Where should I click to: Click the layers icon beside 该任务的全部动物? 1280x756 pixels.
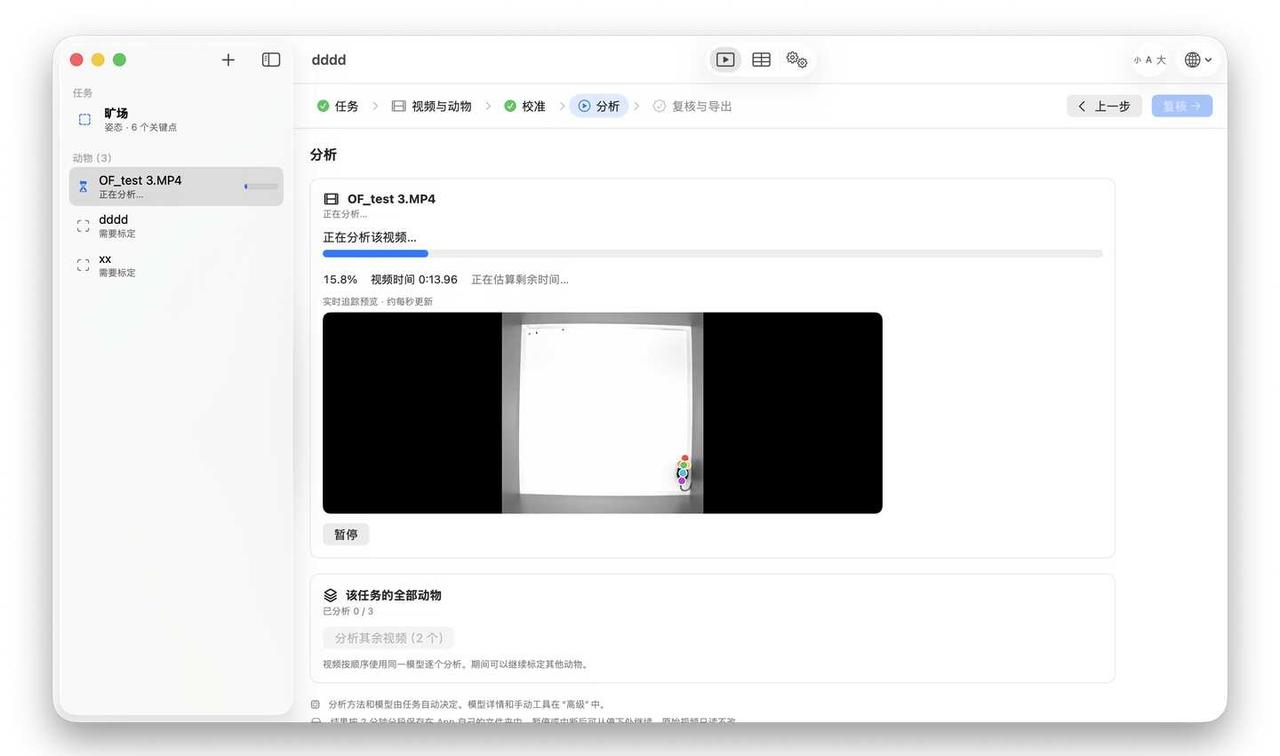331,595
